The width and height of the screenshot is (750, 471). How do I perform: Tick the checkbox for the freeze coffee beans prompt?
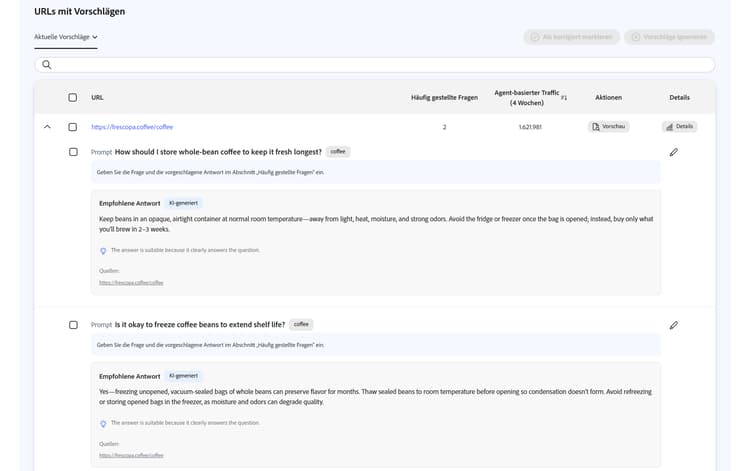[73, 325]
